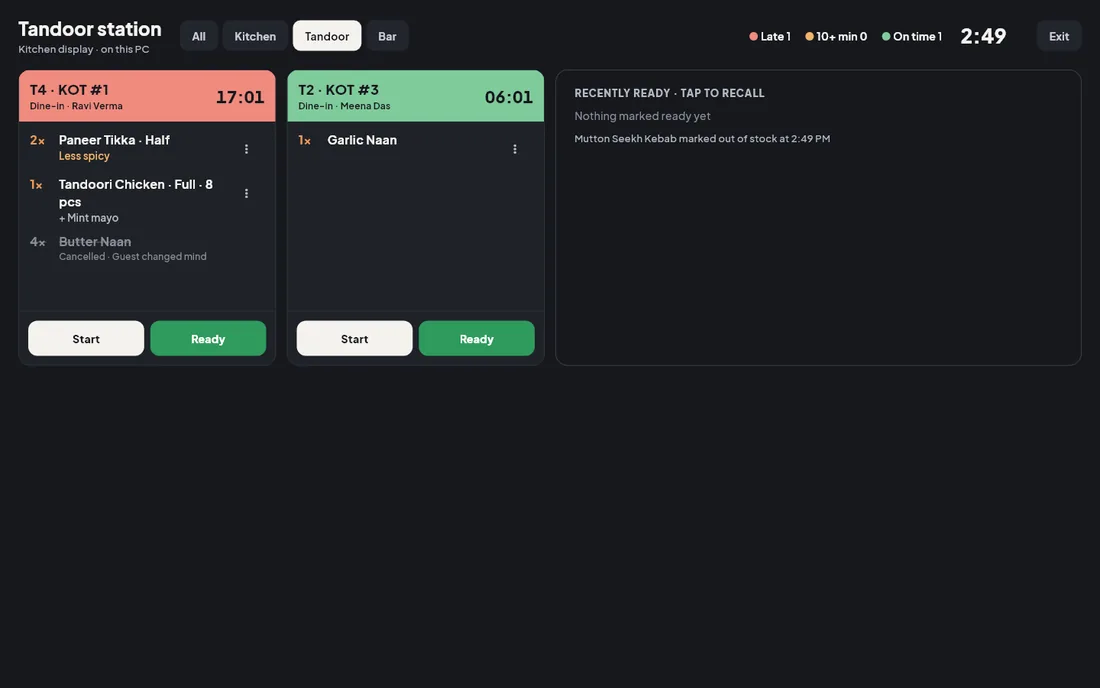Switch to the Kitchen tab

(255, 36)
